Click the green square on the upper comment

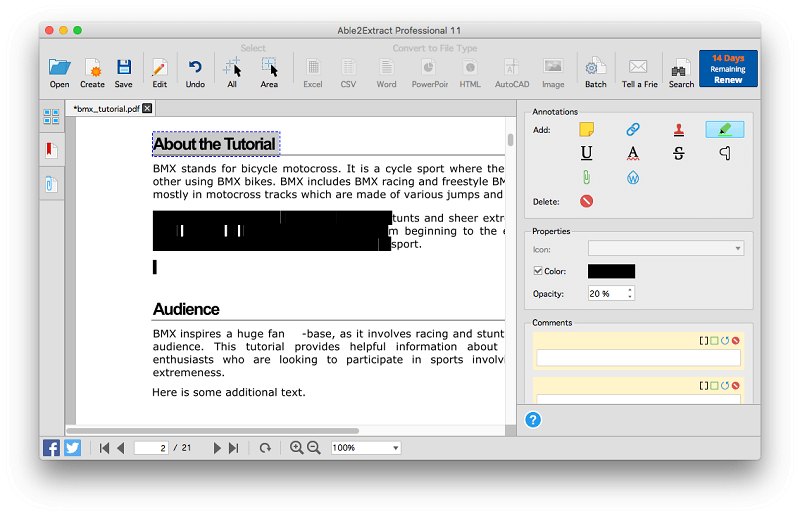(x=714, y=340)
